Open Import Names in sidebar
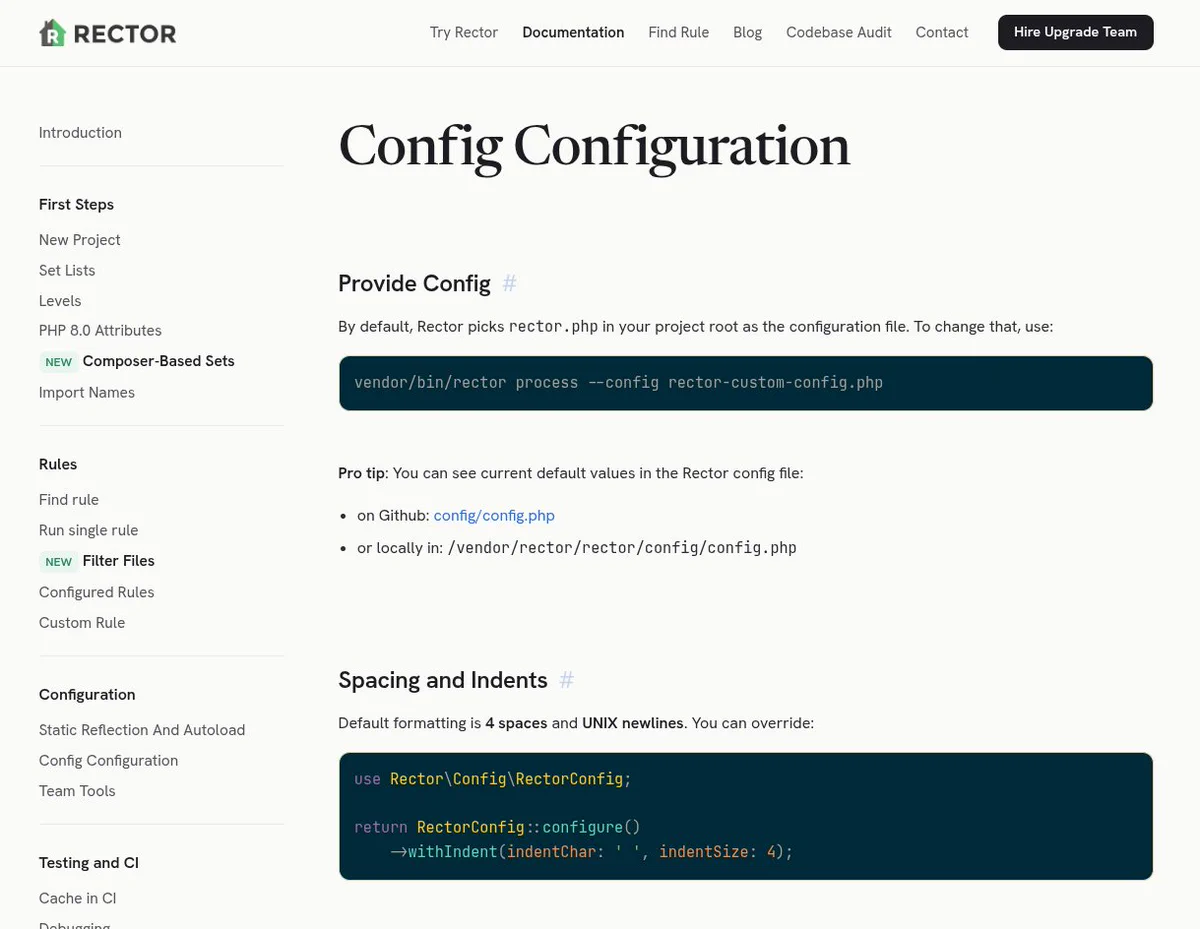The image size is (1200, 929). click(87, 393)
